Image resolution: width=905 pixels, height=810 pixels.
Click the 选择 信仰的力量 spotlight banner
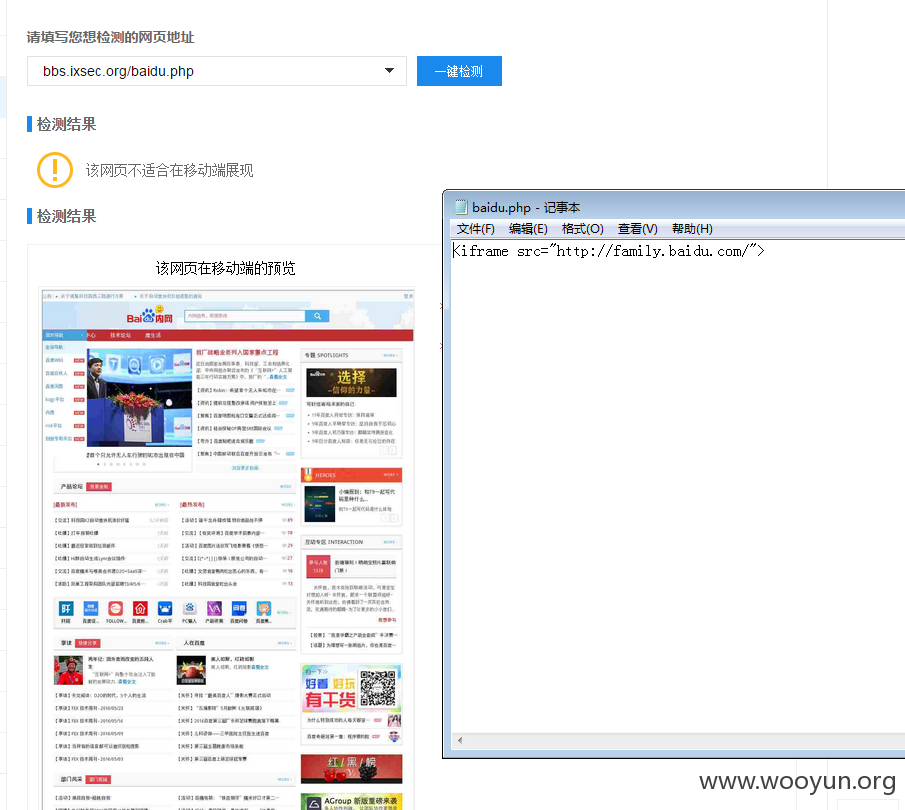351,382
